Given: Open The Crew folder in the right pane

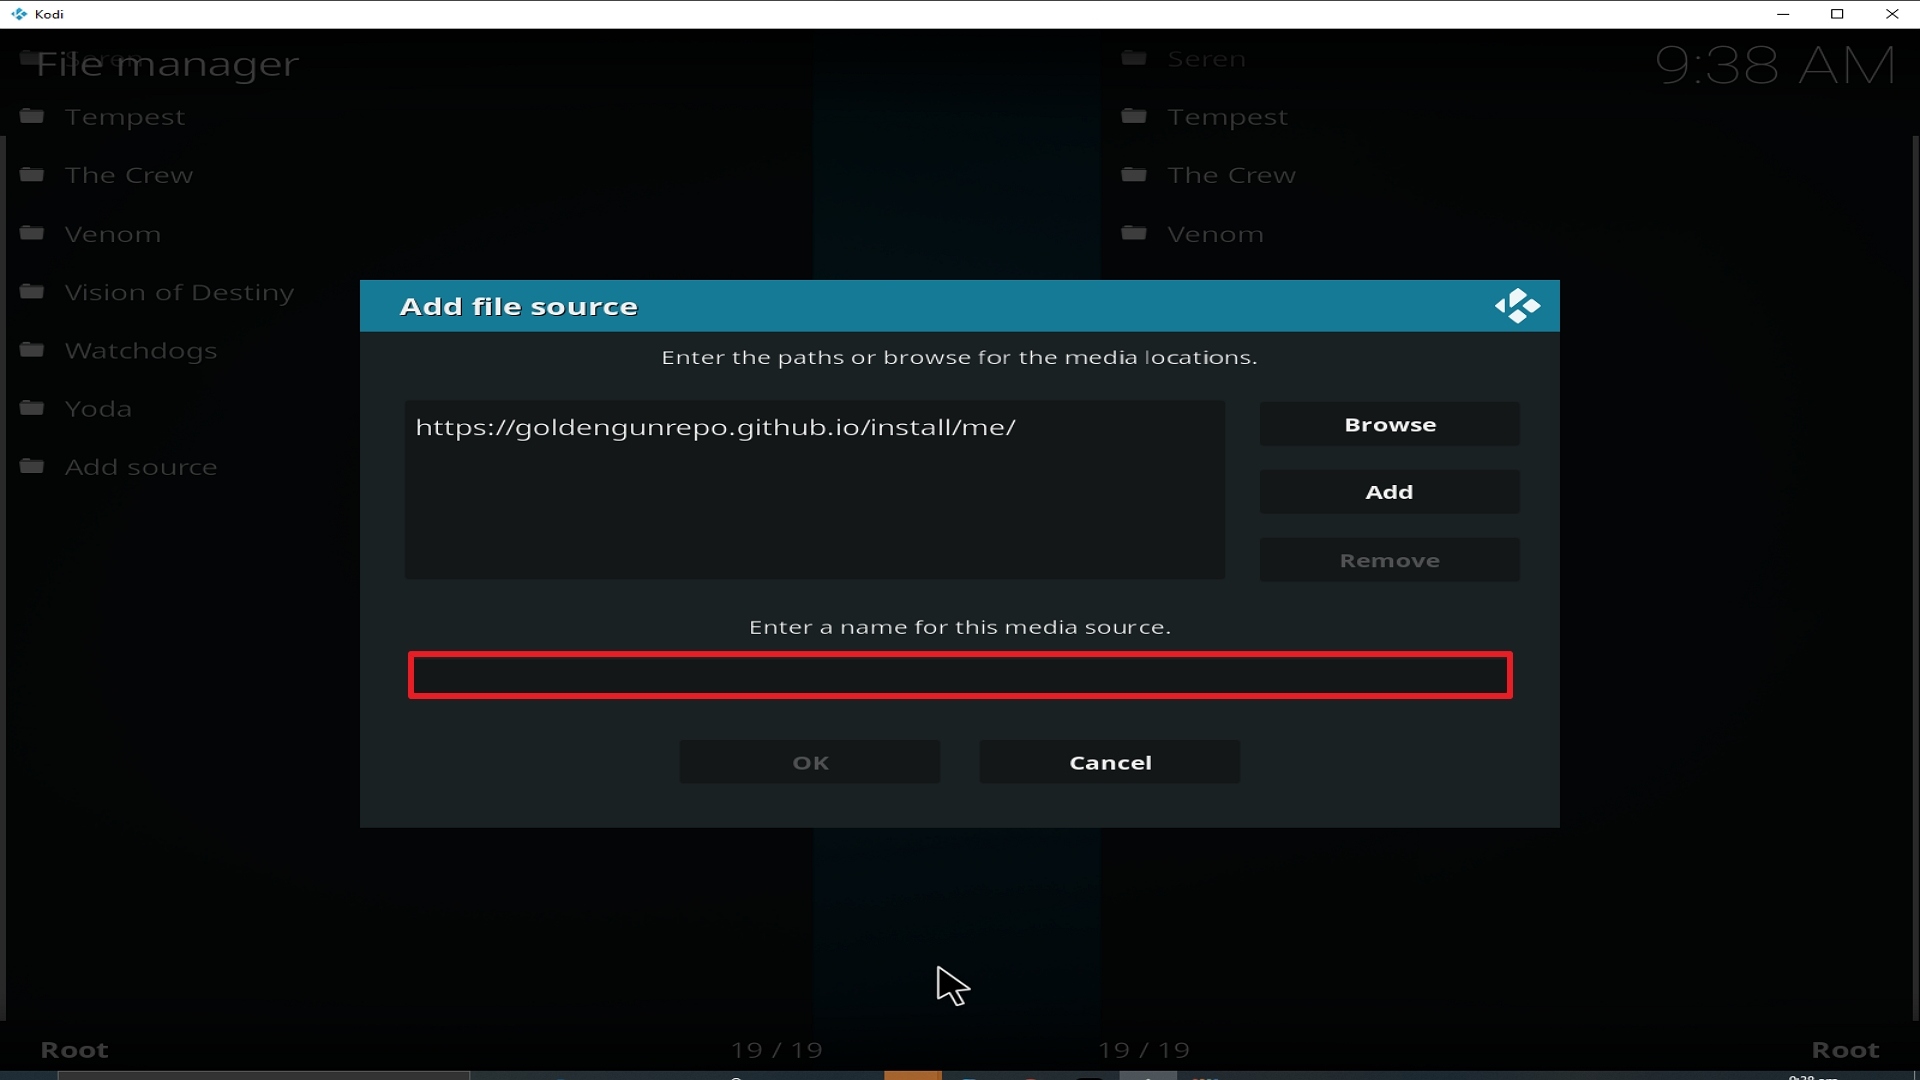Looking at the screenshot, I should (x=1232, y=175).
